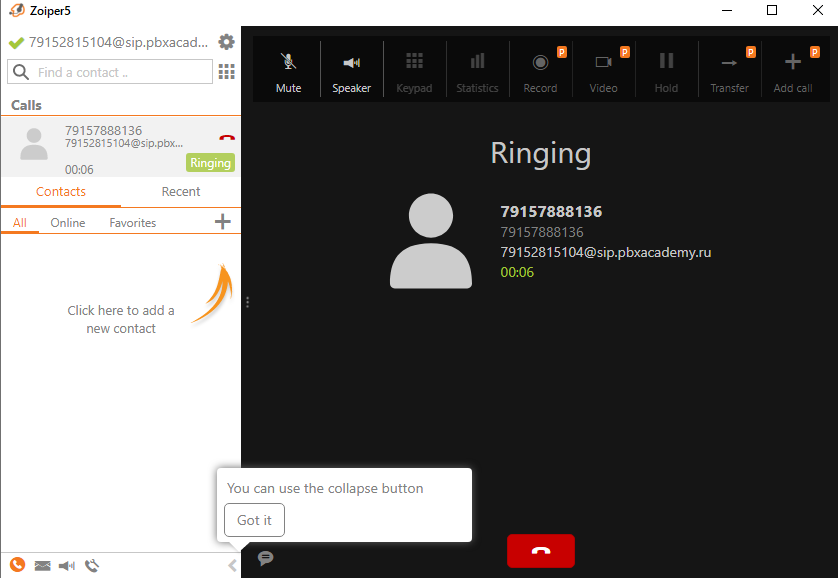Image resolution: width=838 pixels, height=578 pixels.
Task: Switch to the Recent tab
Action: (x=181, y=192)
